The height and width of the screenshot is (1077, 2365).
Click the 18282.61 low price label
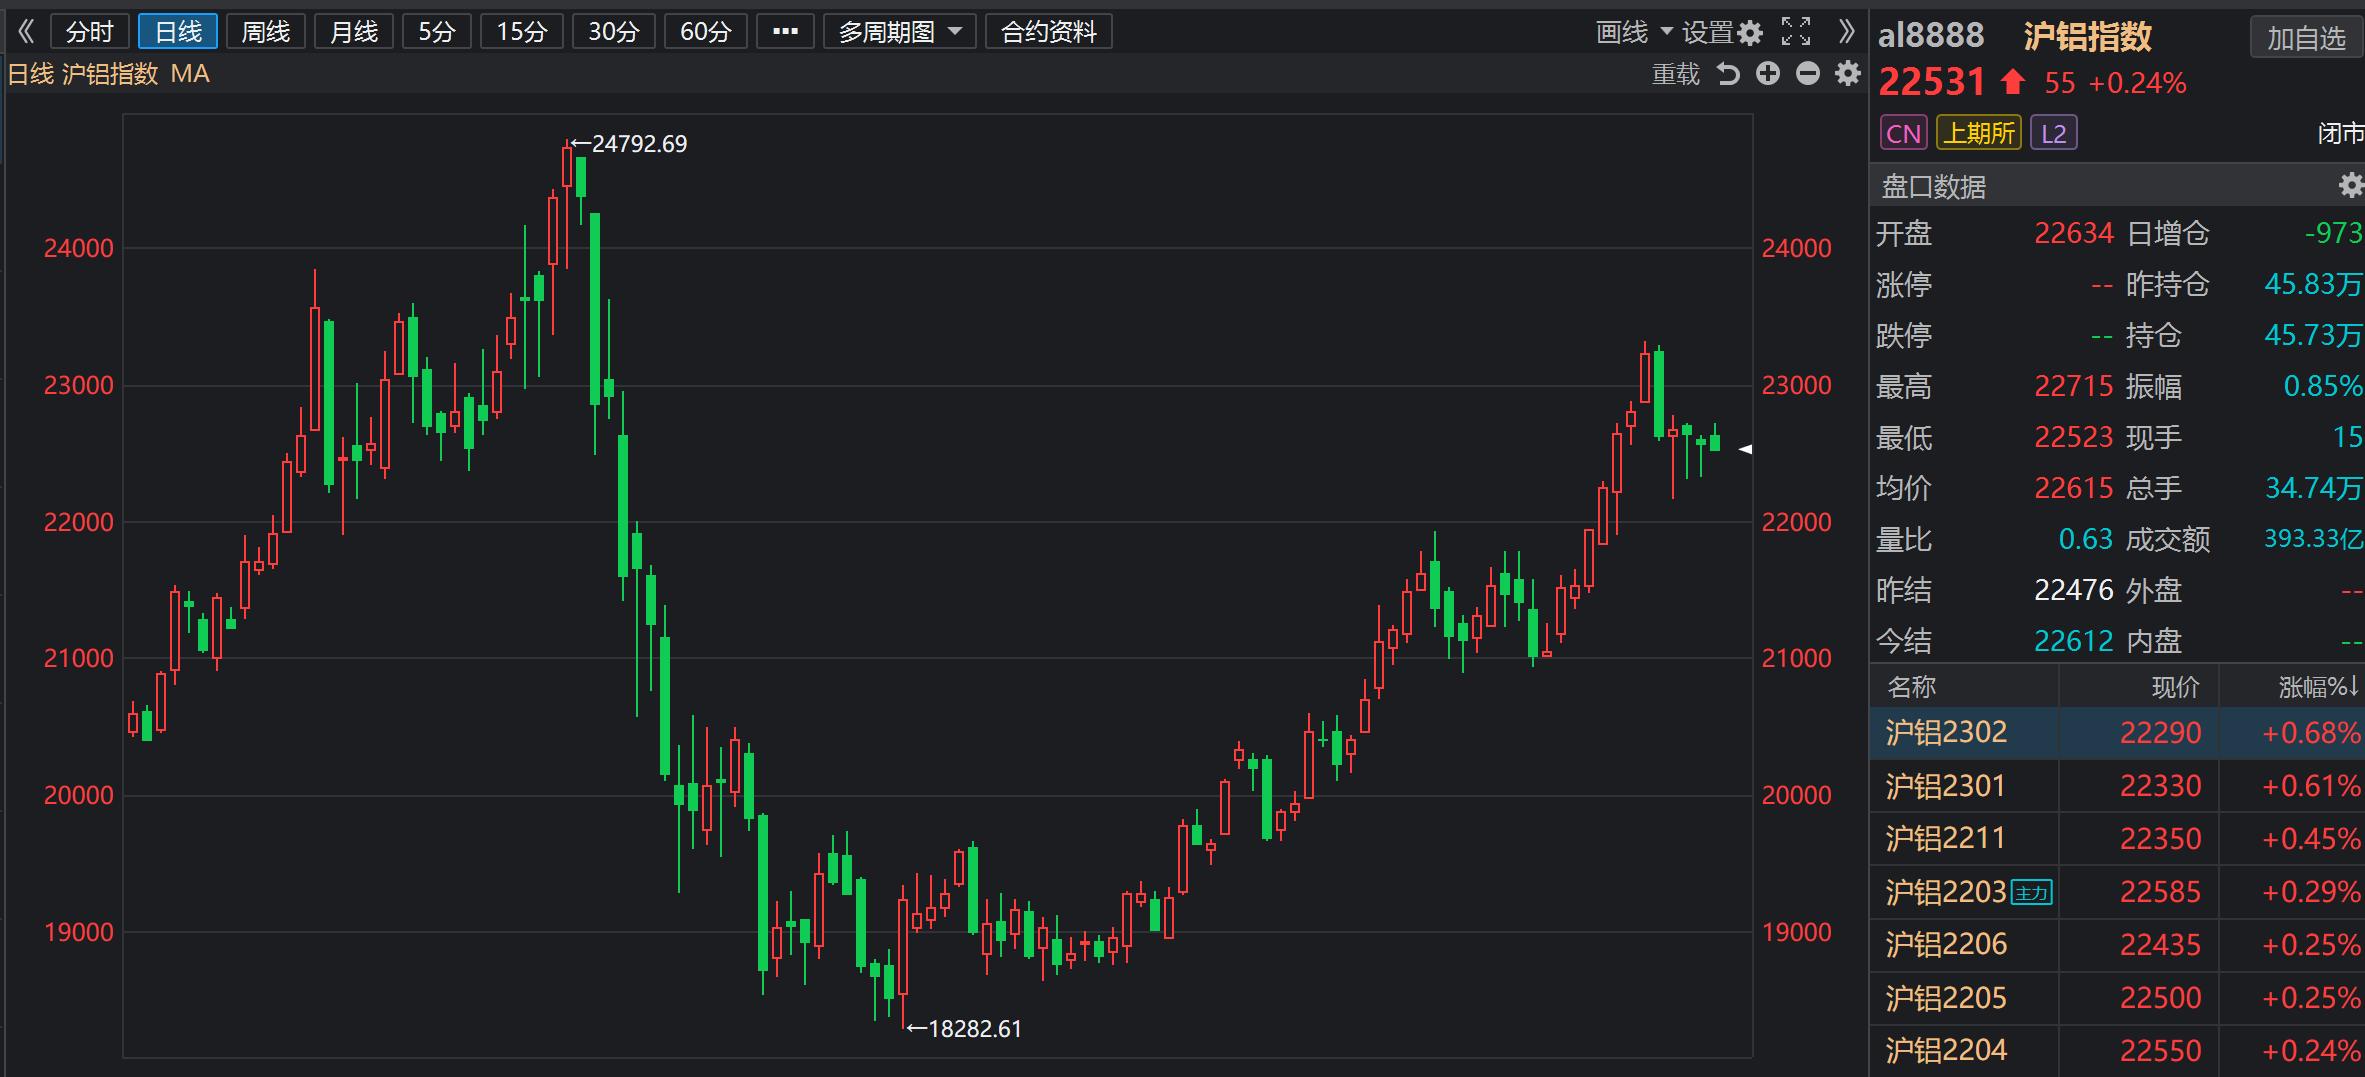974,1029
